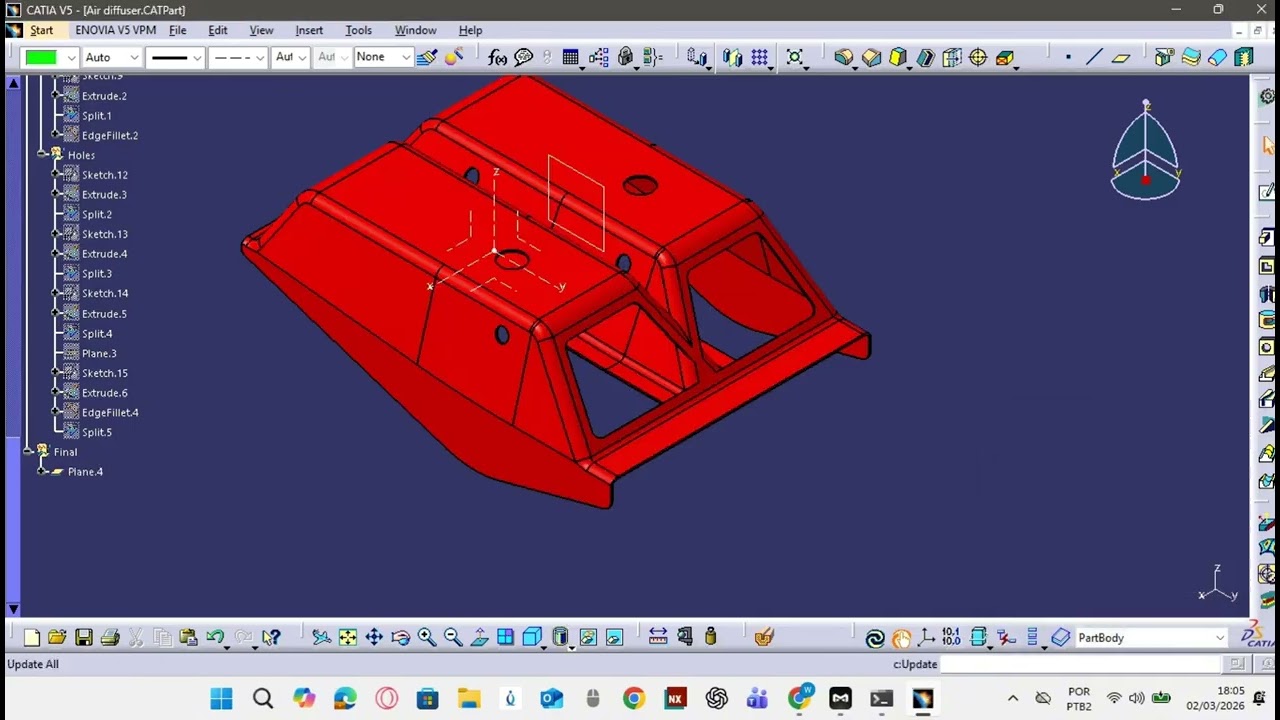Open the Design Table icon

[570, 57]
